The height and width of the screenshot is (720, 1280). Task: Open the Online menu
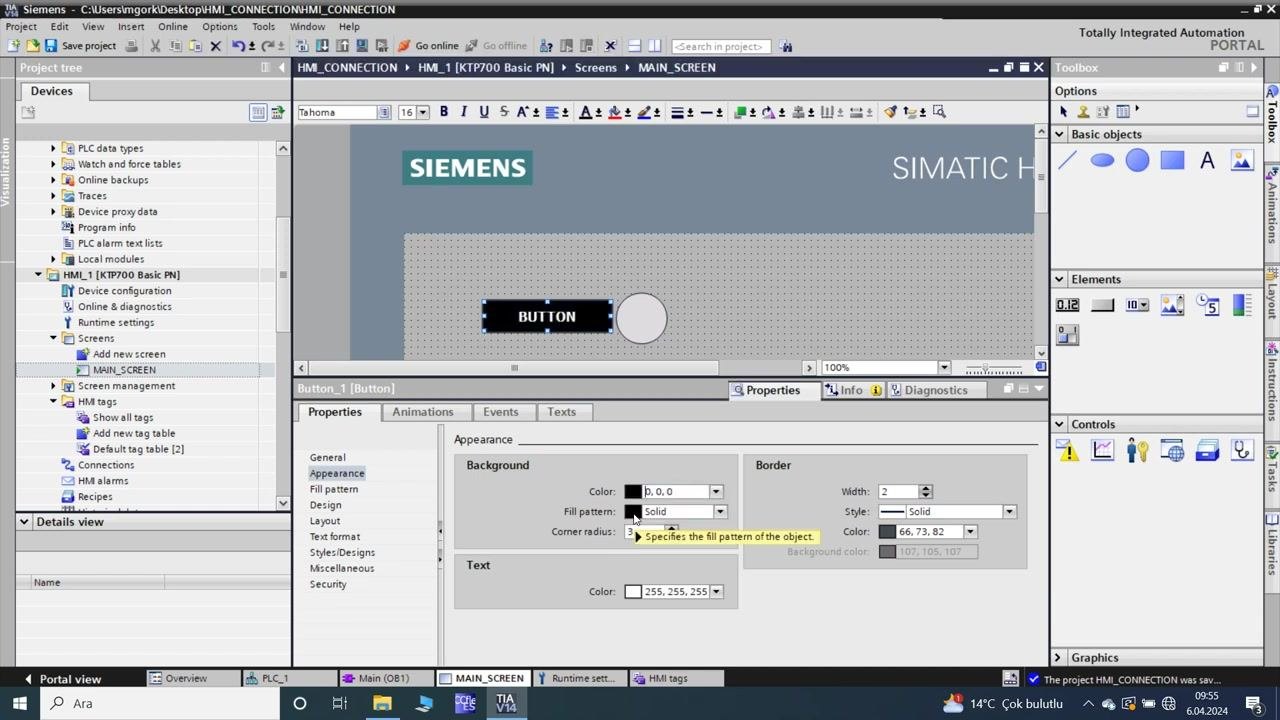coord(173,27)
